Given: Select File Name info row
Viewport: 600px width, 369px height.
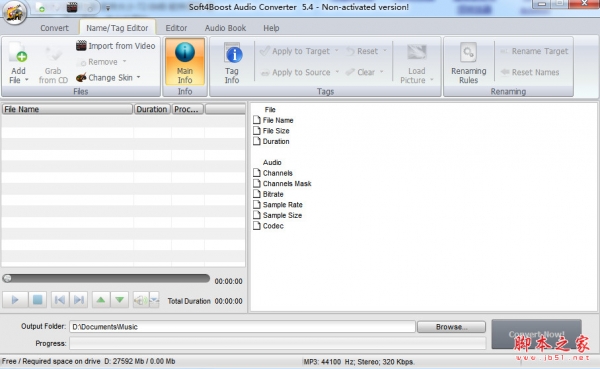Looking at the screenshot, I should [273, 120].
